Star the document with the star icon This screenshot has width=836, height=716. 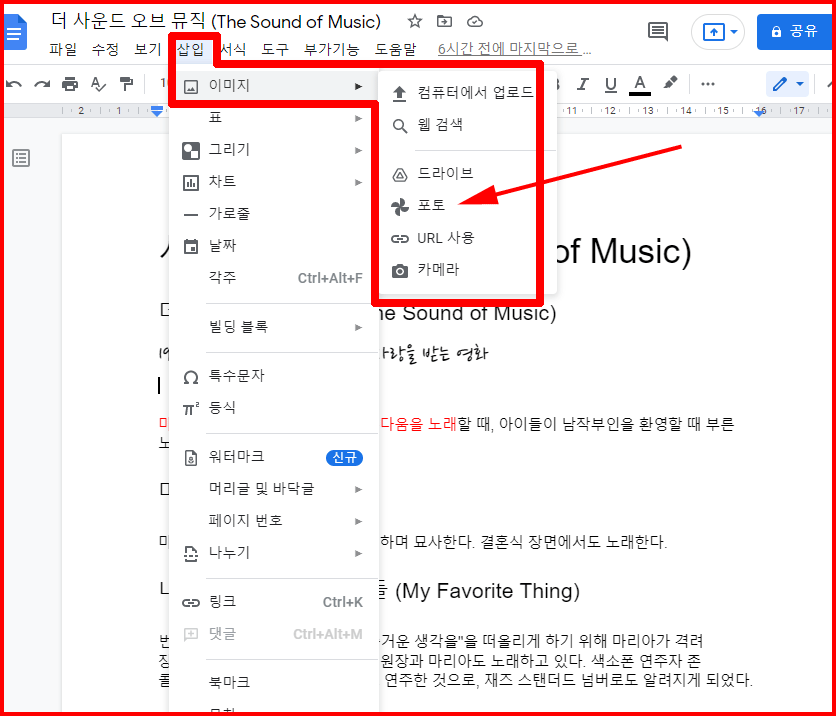414,22
